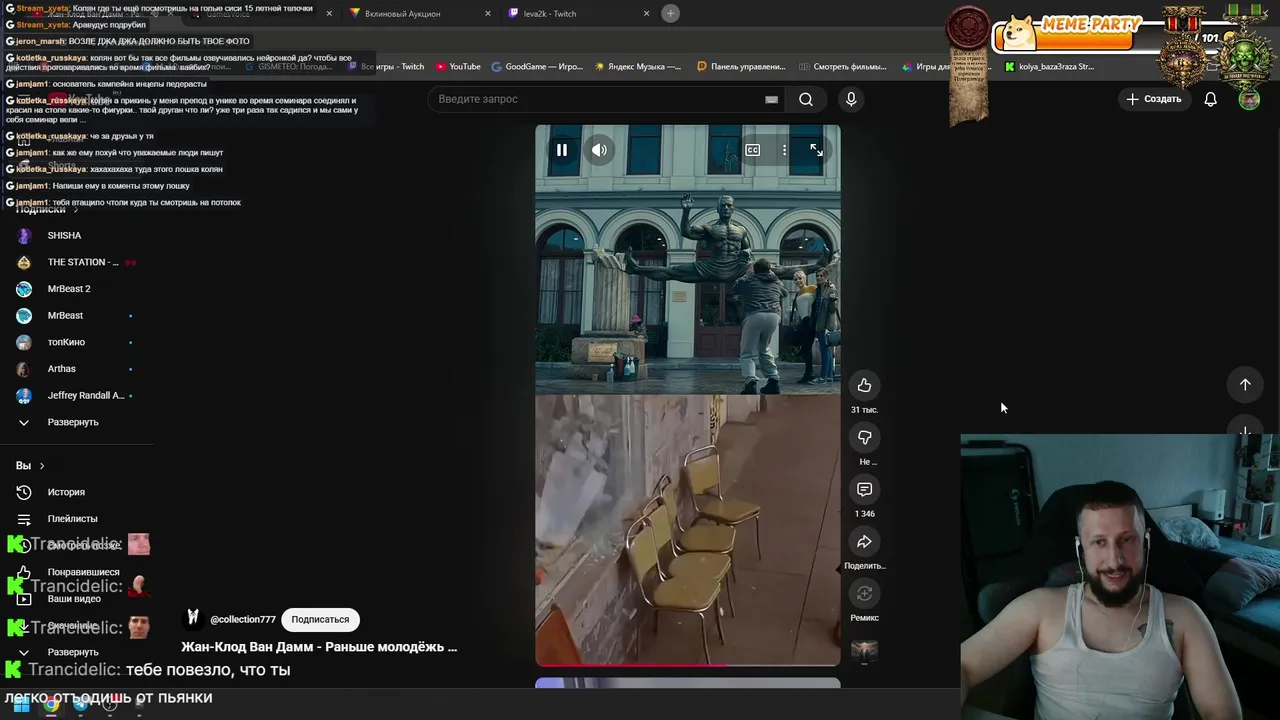Image resolution: width=1280 pixels, height=720 pixels.
Task: Open a new browser tab with plus
Action: coord(671,13)
